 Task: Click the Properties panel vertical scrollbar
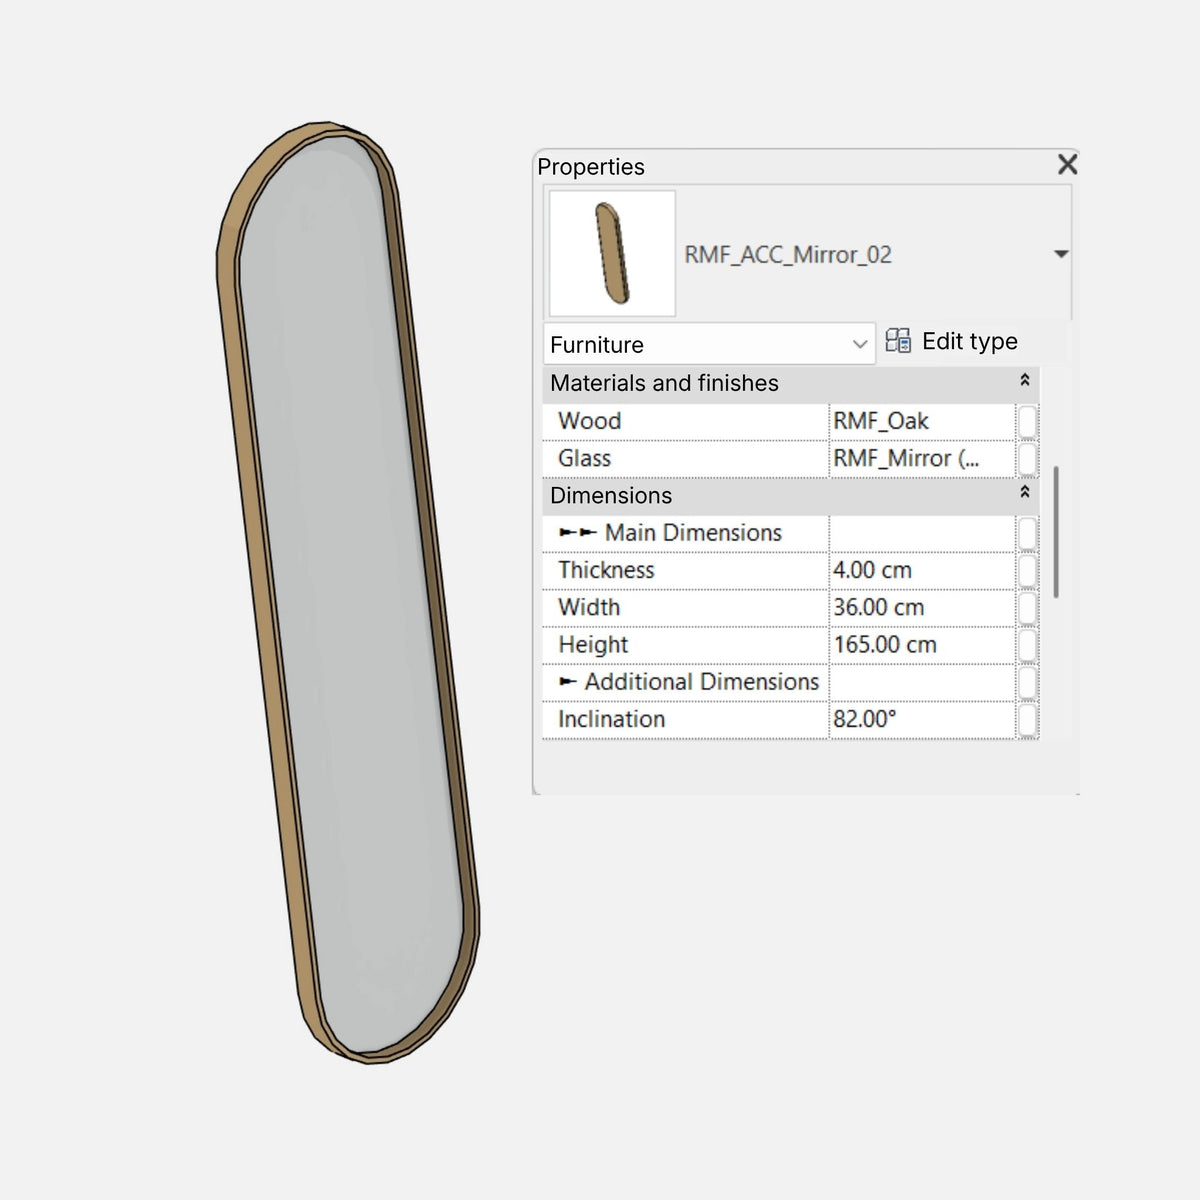click(1056, 532)
